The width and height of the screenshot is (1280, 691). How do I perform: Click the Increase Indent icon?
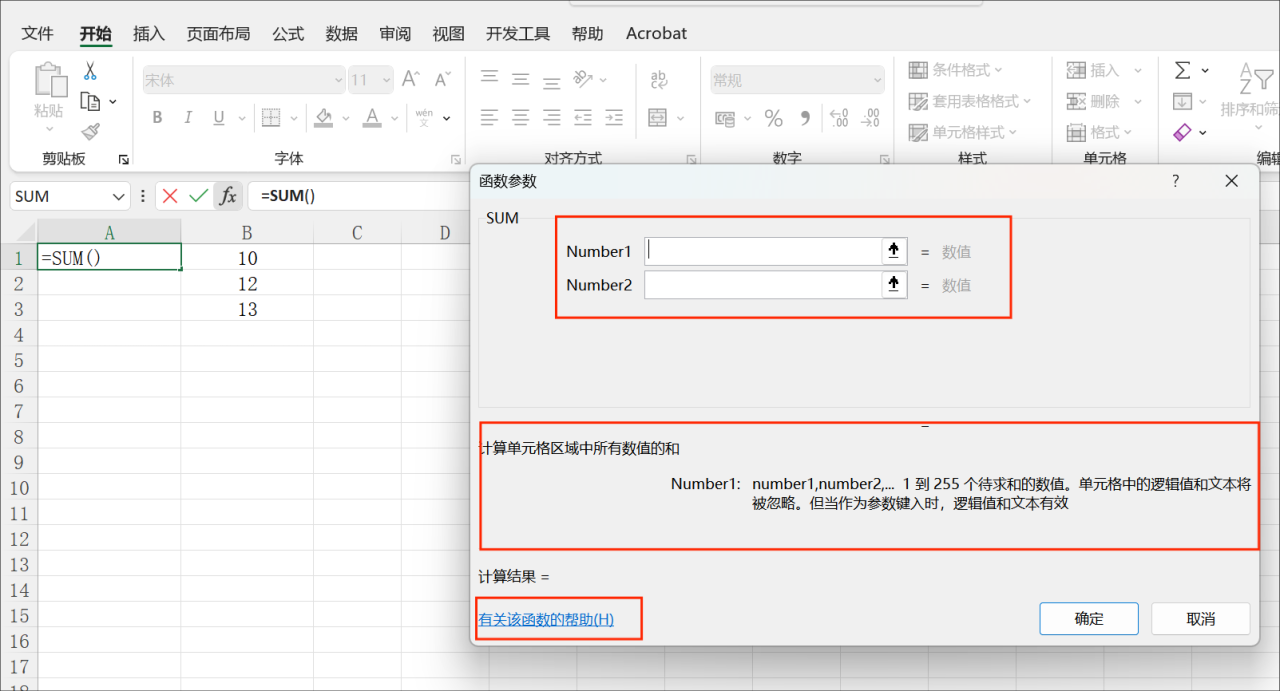[x=614, y=117]
